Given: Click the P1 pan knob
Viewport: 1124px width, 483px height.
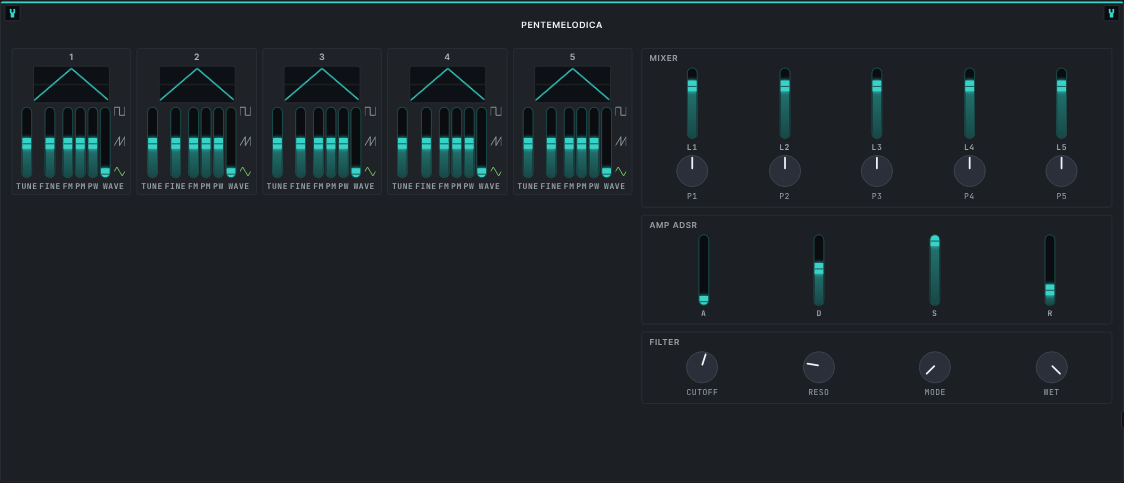Looking at the screenshot, I should (692, 171).
